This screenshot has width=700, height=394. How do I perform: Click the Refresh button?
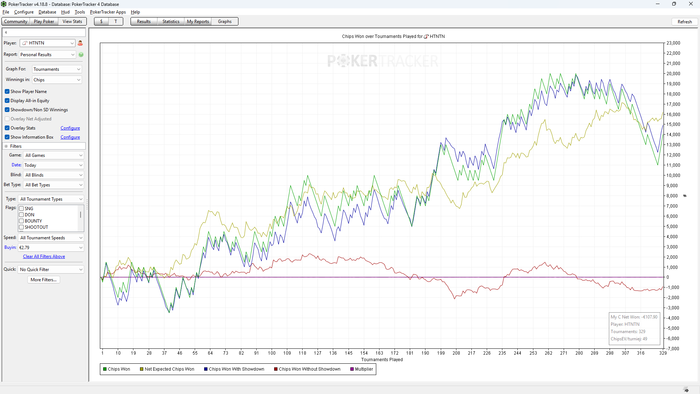click(684, 21)
